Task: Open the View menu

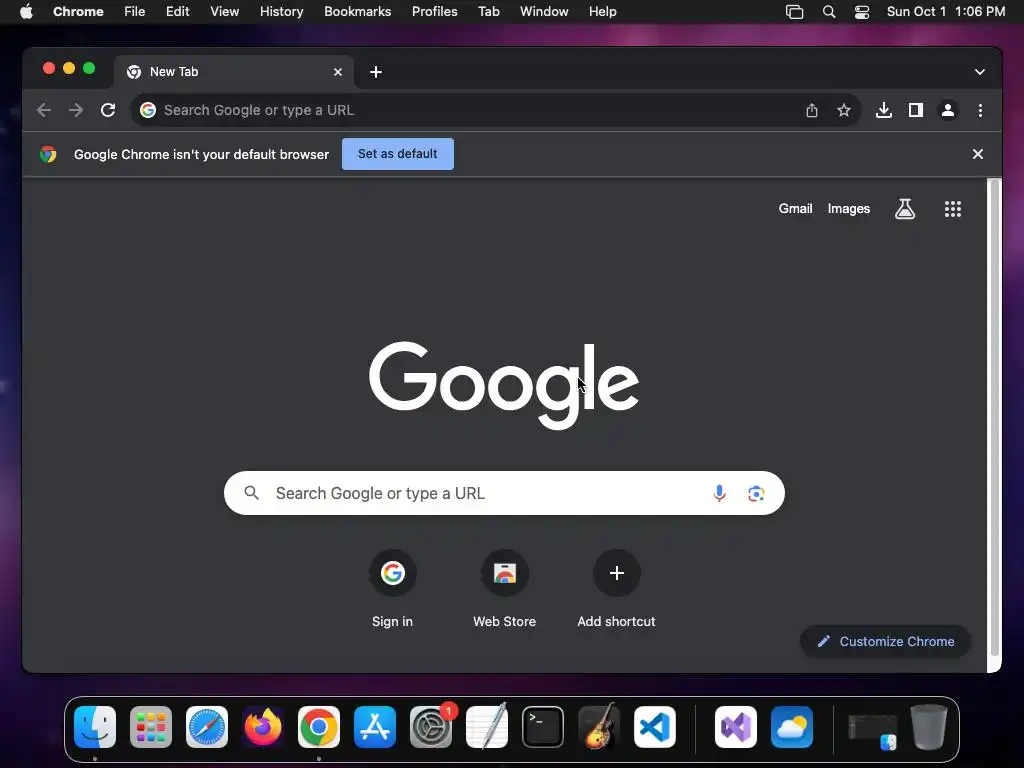Action: [x=225, y=12]
